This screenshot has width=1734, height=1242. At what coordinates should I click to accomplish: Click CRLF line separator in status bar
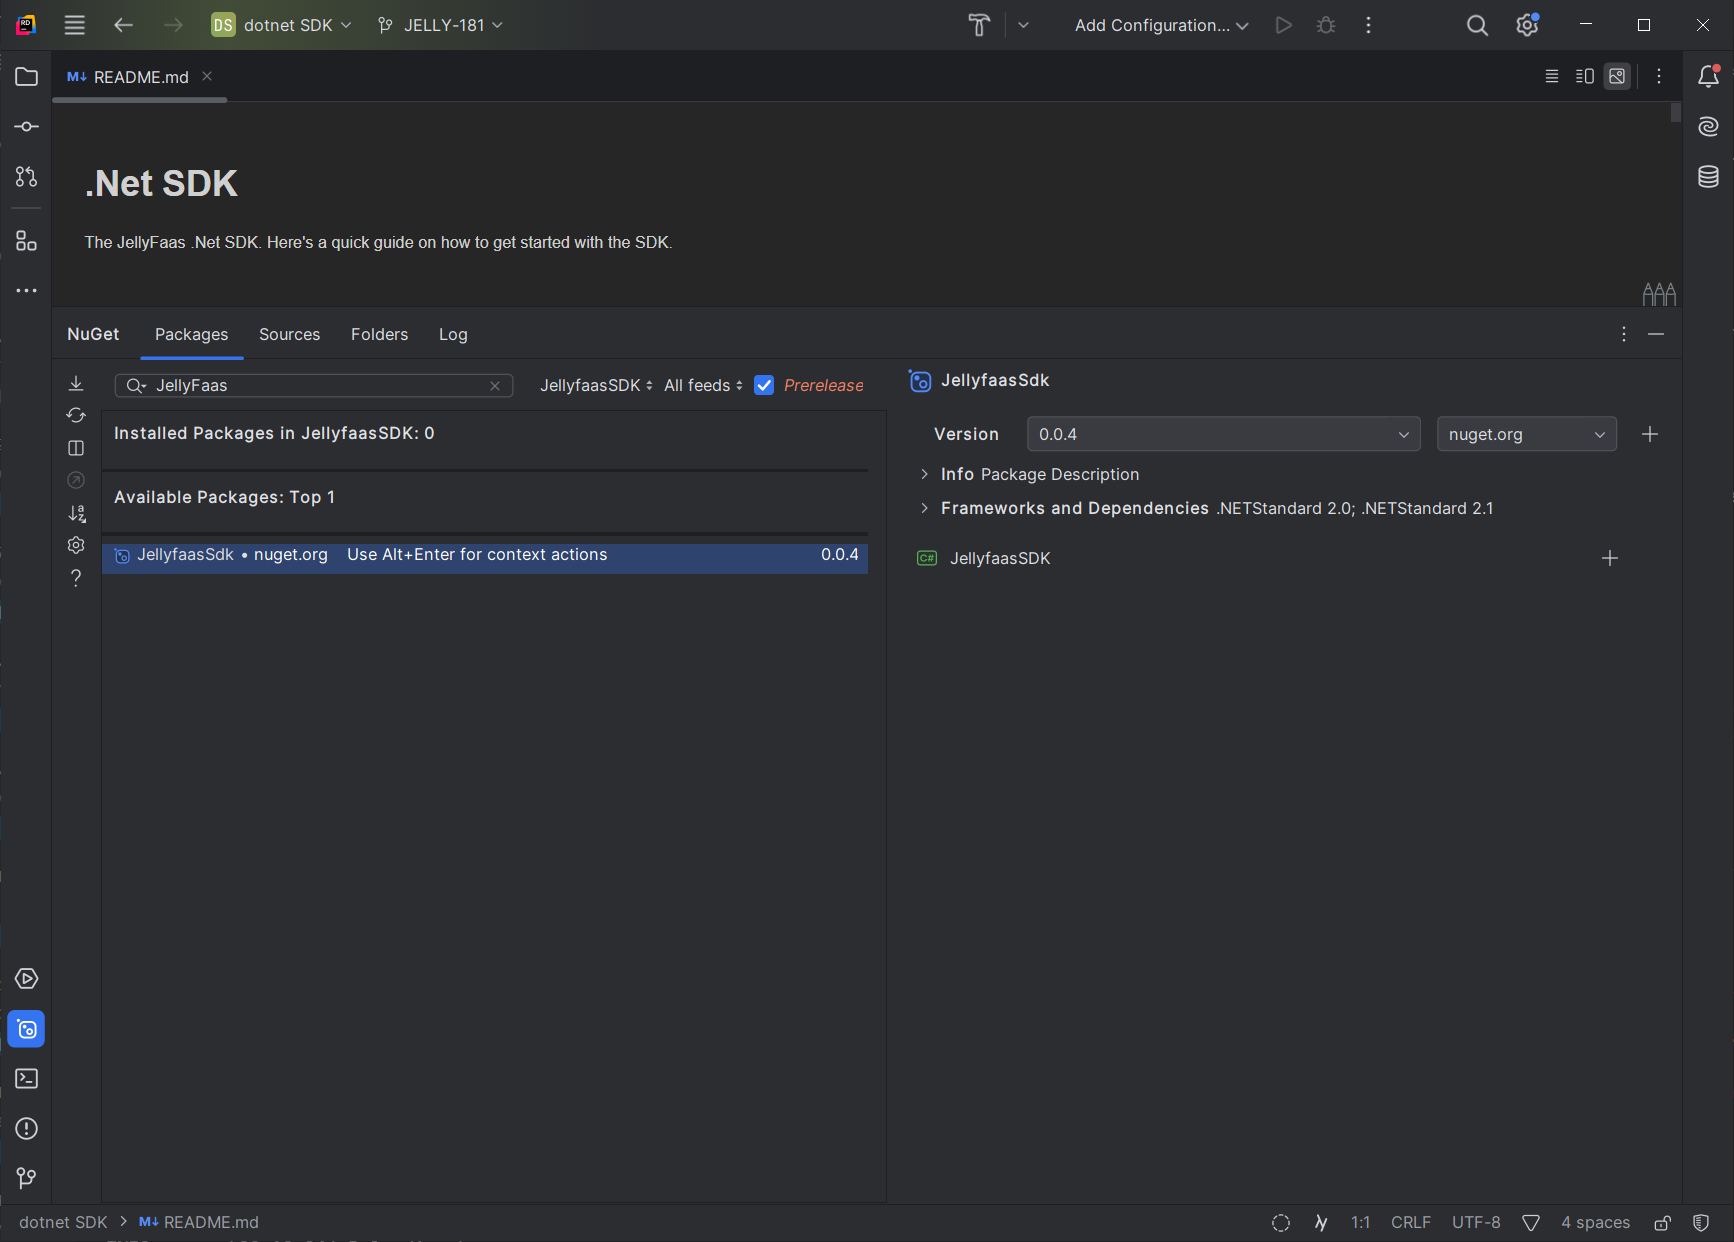click(x=1411, y=1223)
